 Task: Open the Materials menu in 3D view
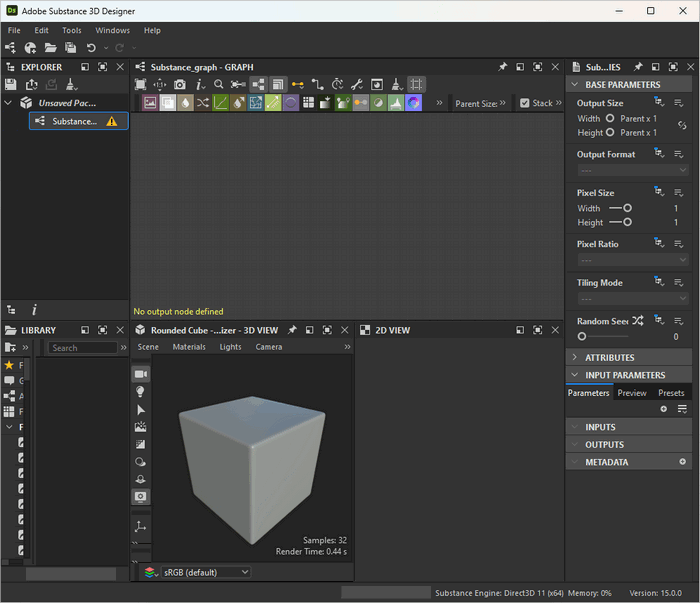pos(189,347)
